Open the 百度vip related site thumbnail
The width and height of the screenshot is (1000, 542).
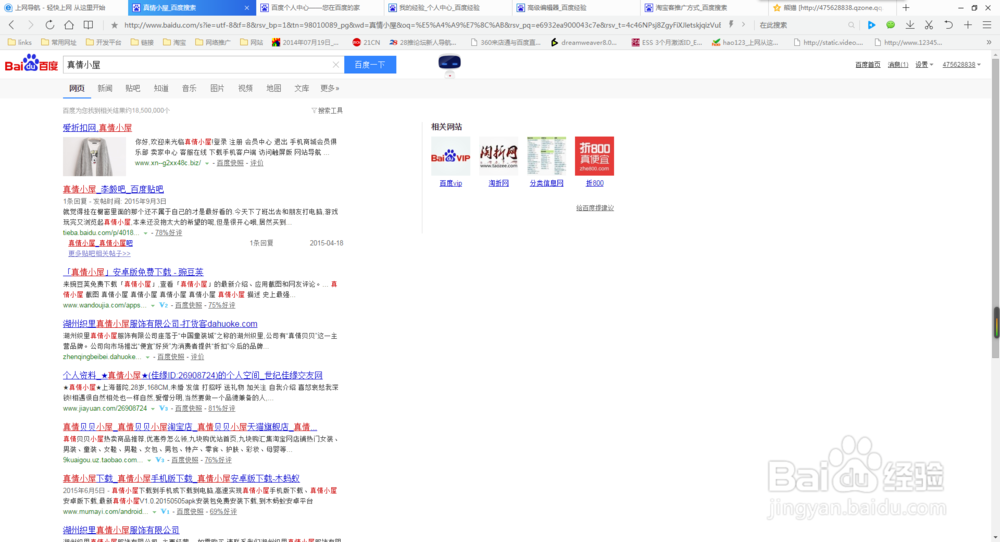[450, 156]
